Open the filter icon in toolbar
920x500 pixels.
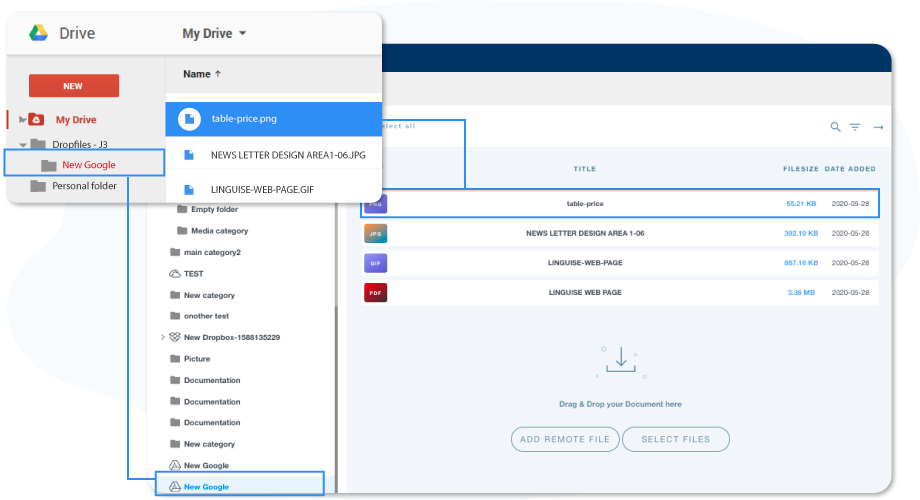pyautogui.click(x=855, y=127)
